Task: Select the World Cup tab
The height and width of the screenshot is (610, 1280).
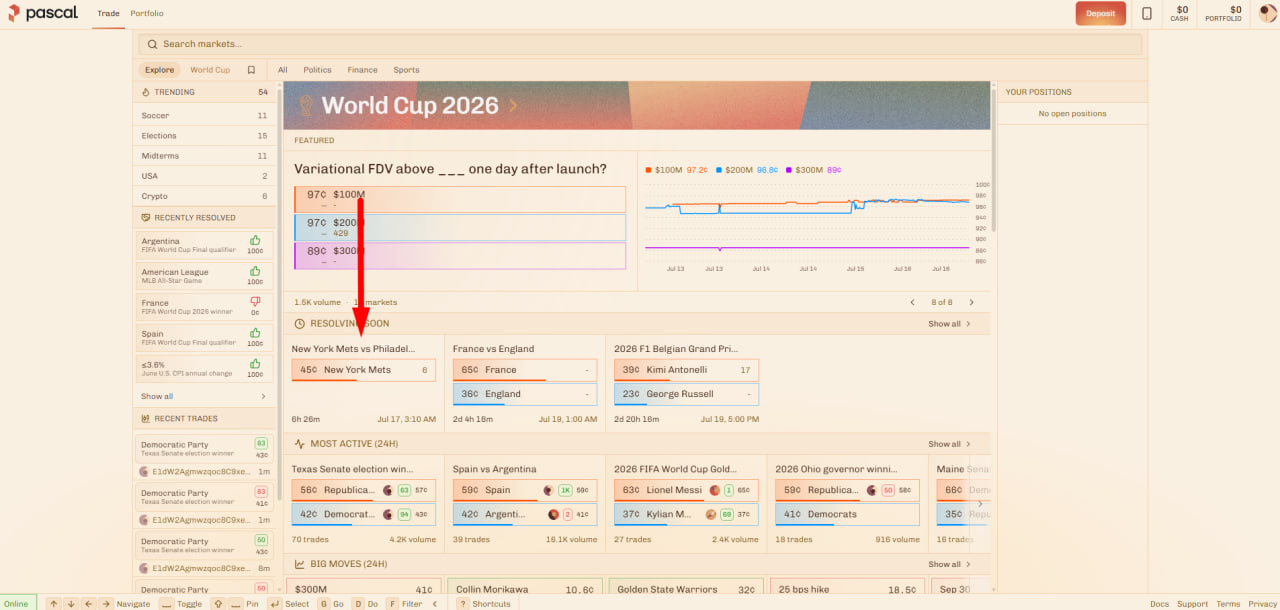Action: point(210,70)
